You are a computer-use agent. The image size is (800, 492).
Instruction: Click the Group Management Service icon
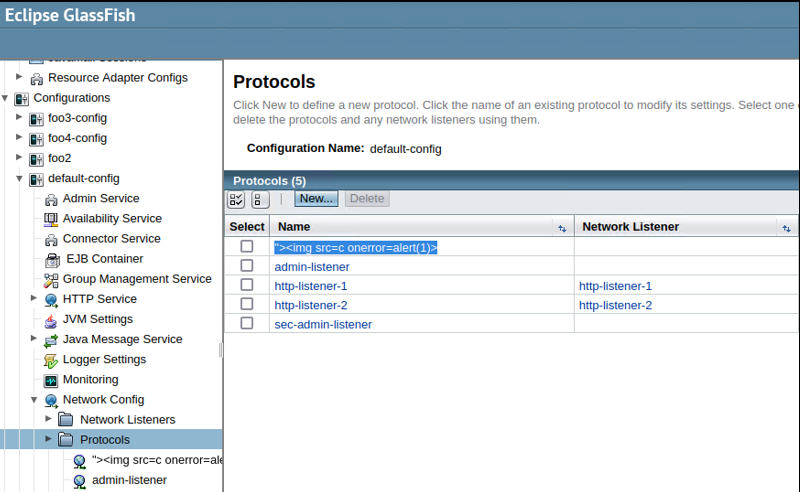[51, 280]
